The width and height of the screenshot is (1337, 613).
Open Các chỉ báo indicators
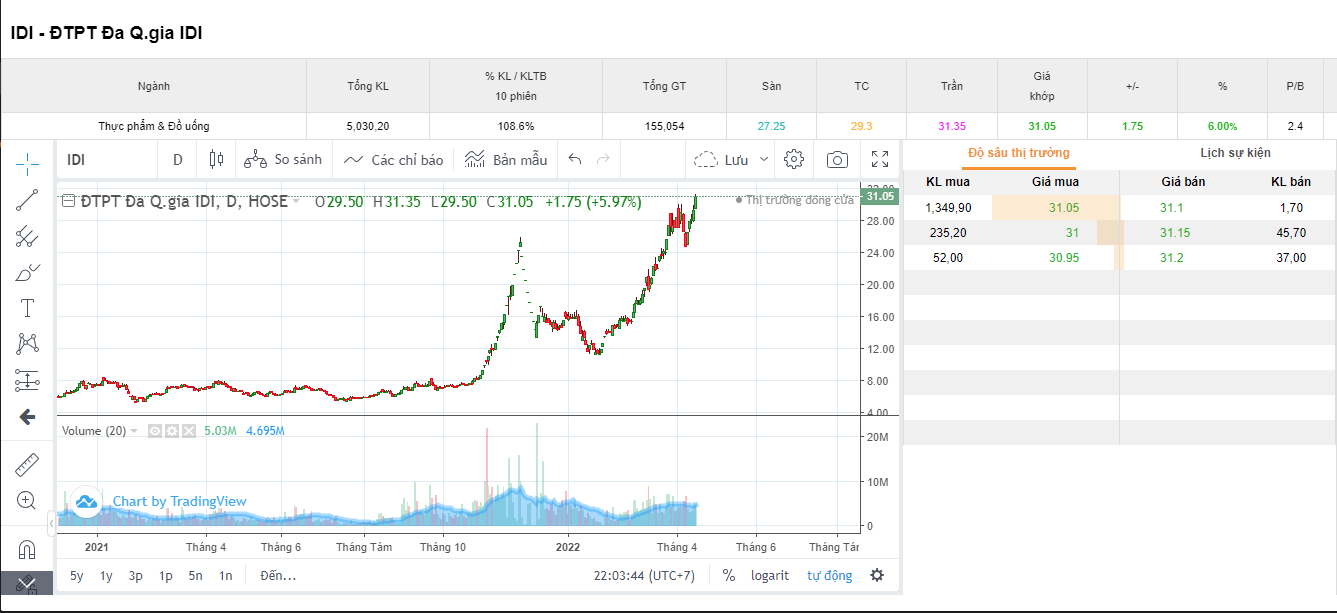point(394,159)
